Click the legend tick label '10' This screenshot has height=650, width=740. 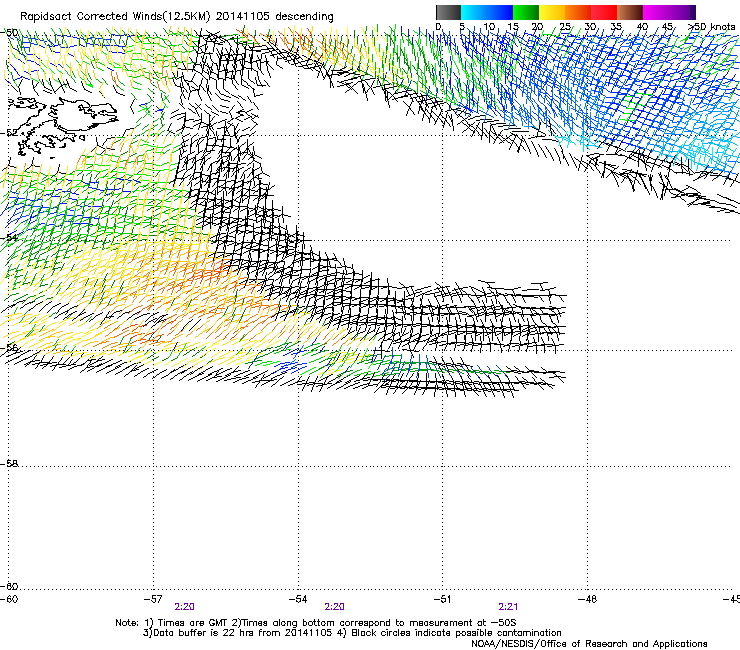[x=489, y=27]
